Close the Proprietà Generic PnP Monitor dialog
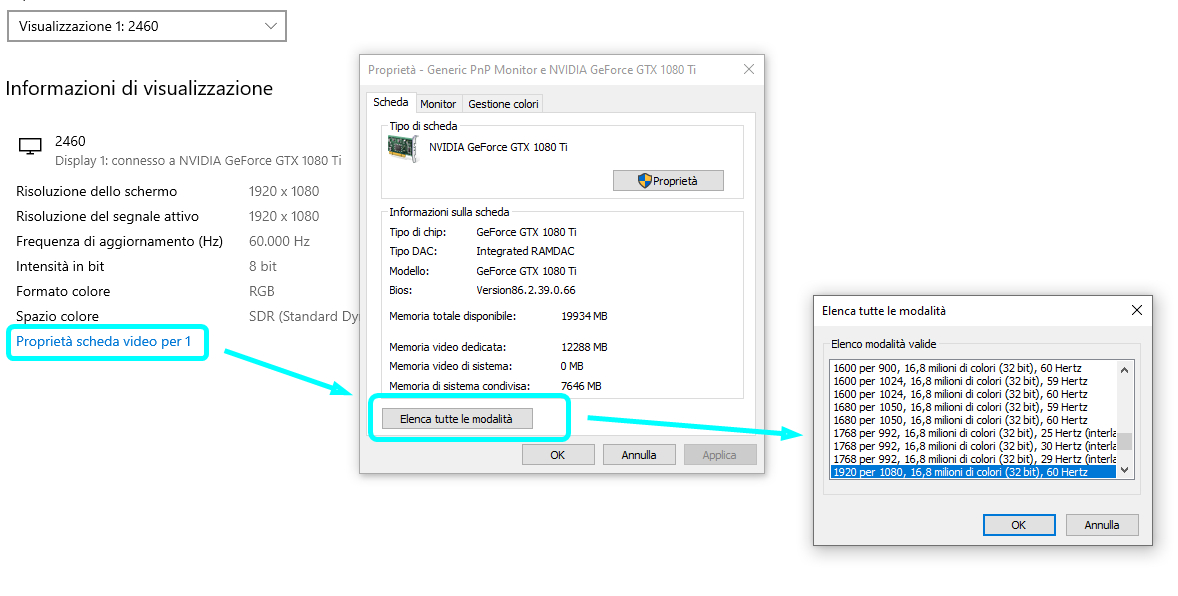The height and width of the screenshot is (596, 1178). click(x=748, y=69)
